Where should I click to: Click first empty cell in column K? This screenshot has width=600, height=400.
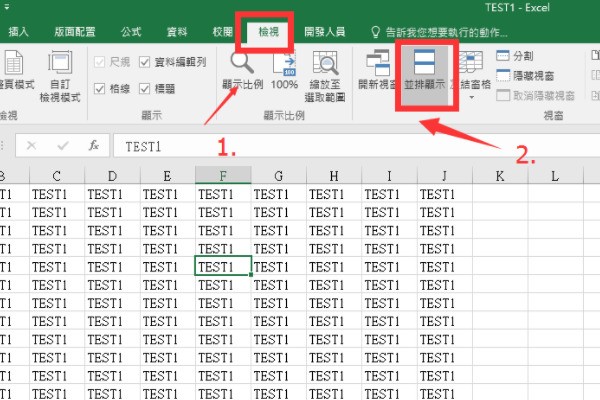click(500, 194)
